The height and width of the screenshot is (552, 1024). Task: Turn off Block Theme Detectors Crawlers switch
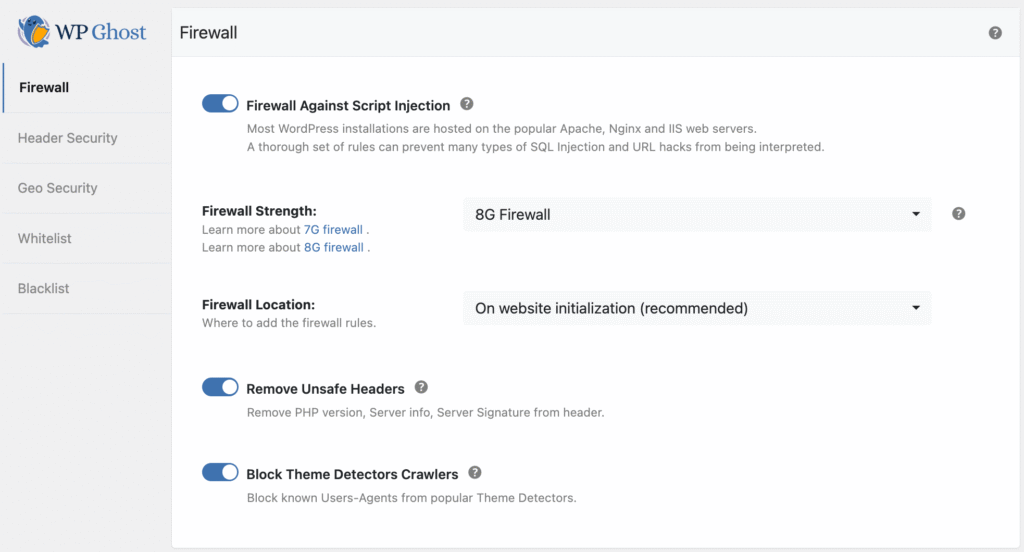pos(220,472)
